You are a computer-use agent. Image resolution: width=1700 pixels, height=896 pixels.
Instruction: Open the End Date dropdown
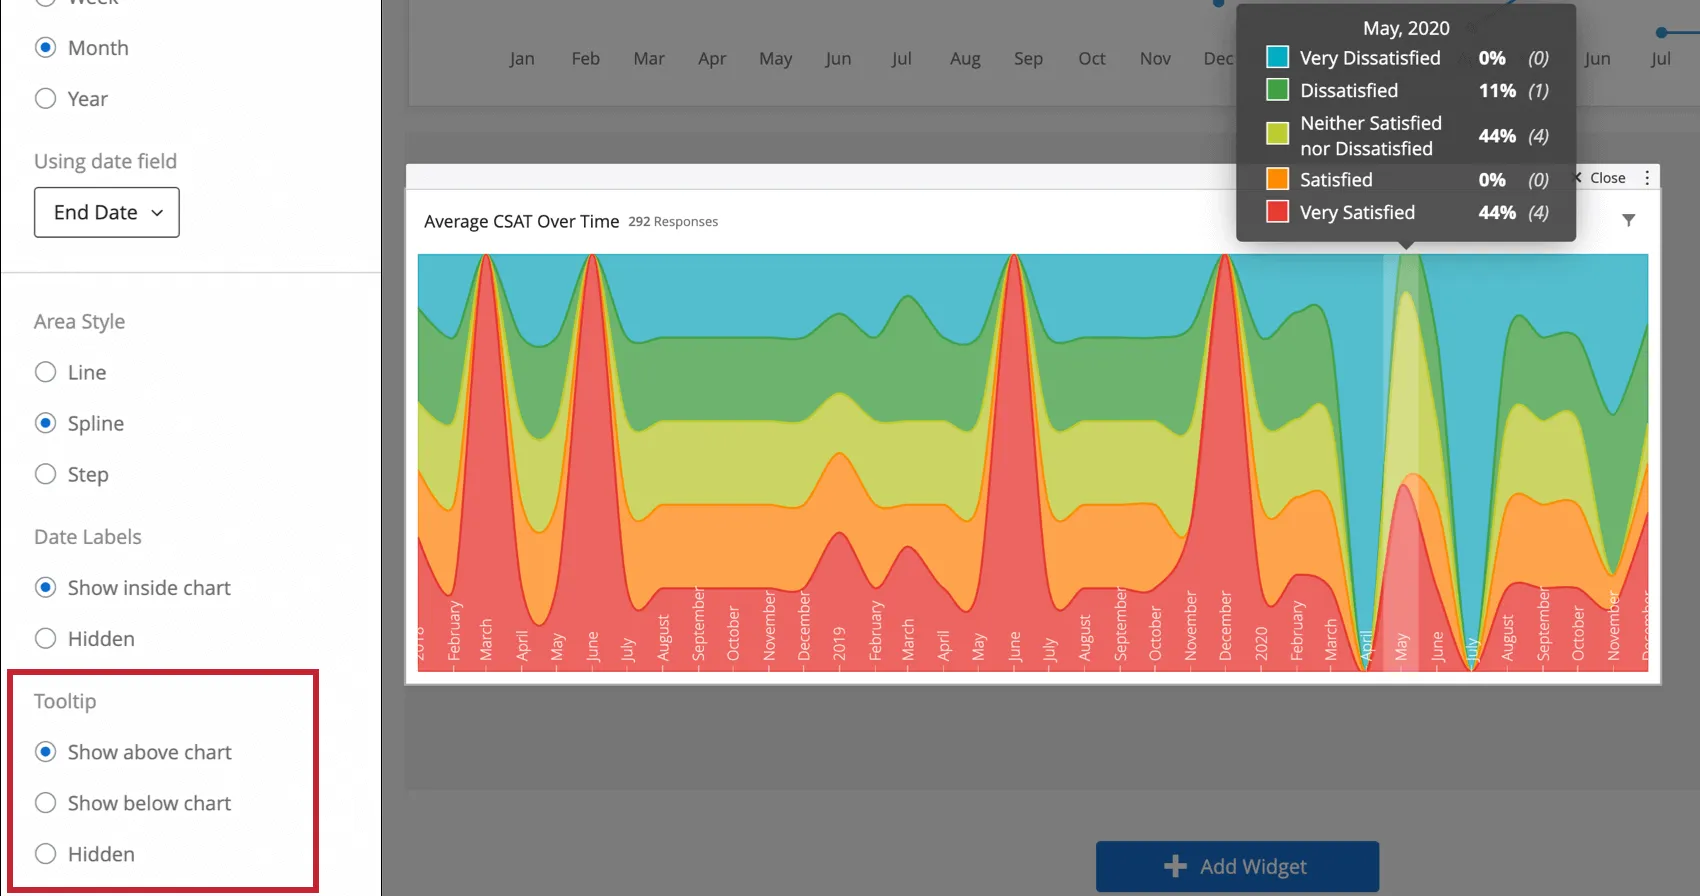point(107,212)
